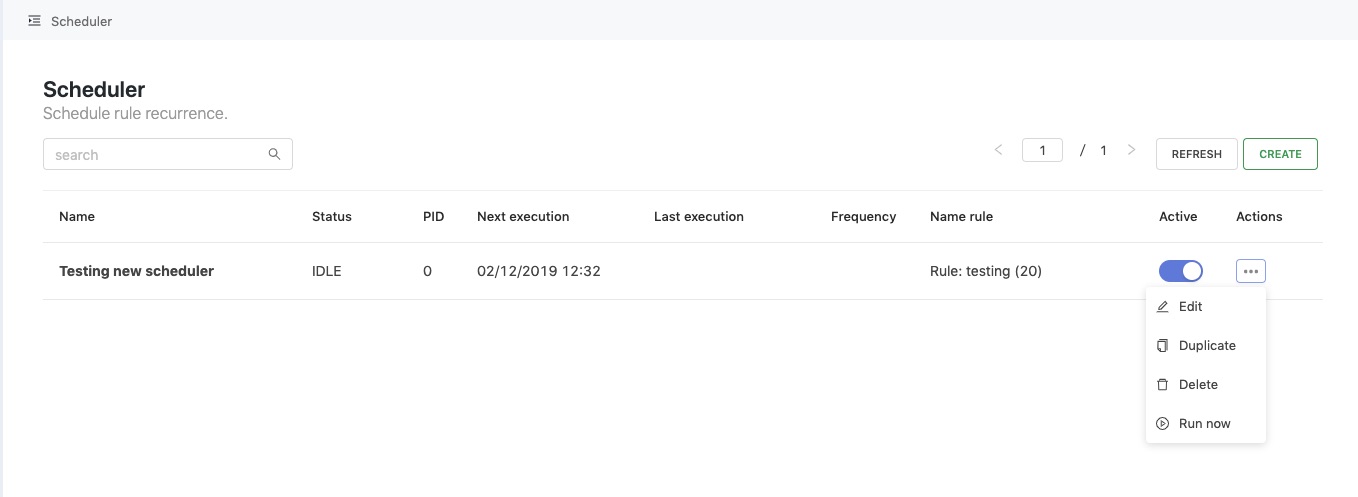Viewport: 1358px width, 497px height.
Task: Click the pencil Edit icon
Action: (x=1162, y=307)
